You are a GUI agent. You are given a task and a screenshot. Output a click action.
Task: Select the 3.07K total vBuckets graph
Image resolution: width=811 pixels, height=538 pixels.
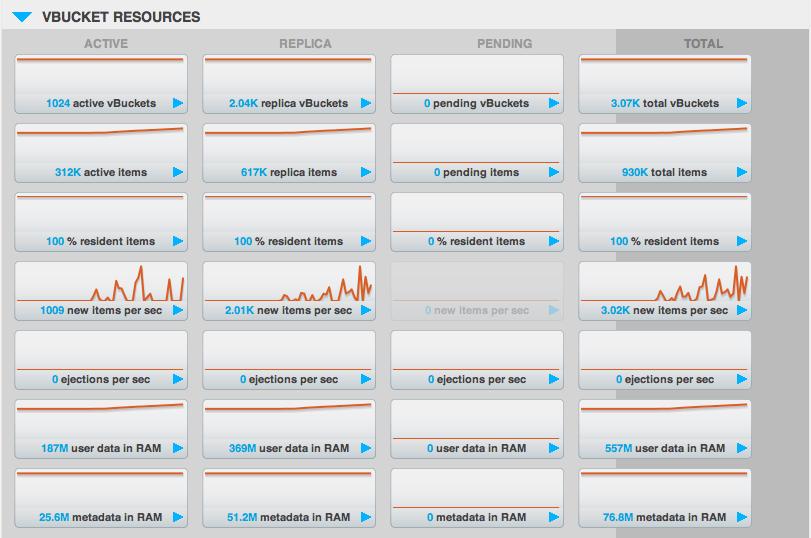click(x=664, y=72)
